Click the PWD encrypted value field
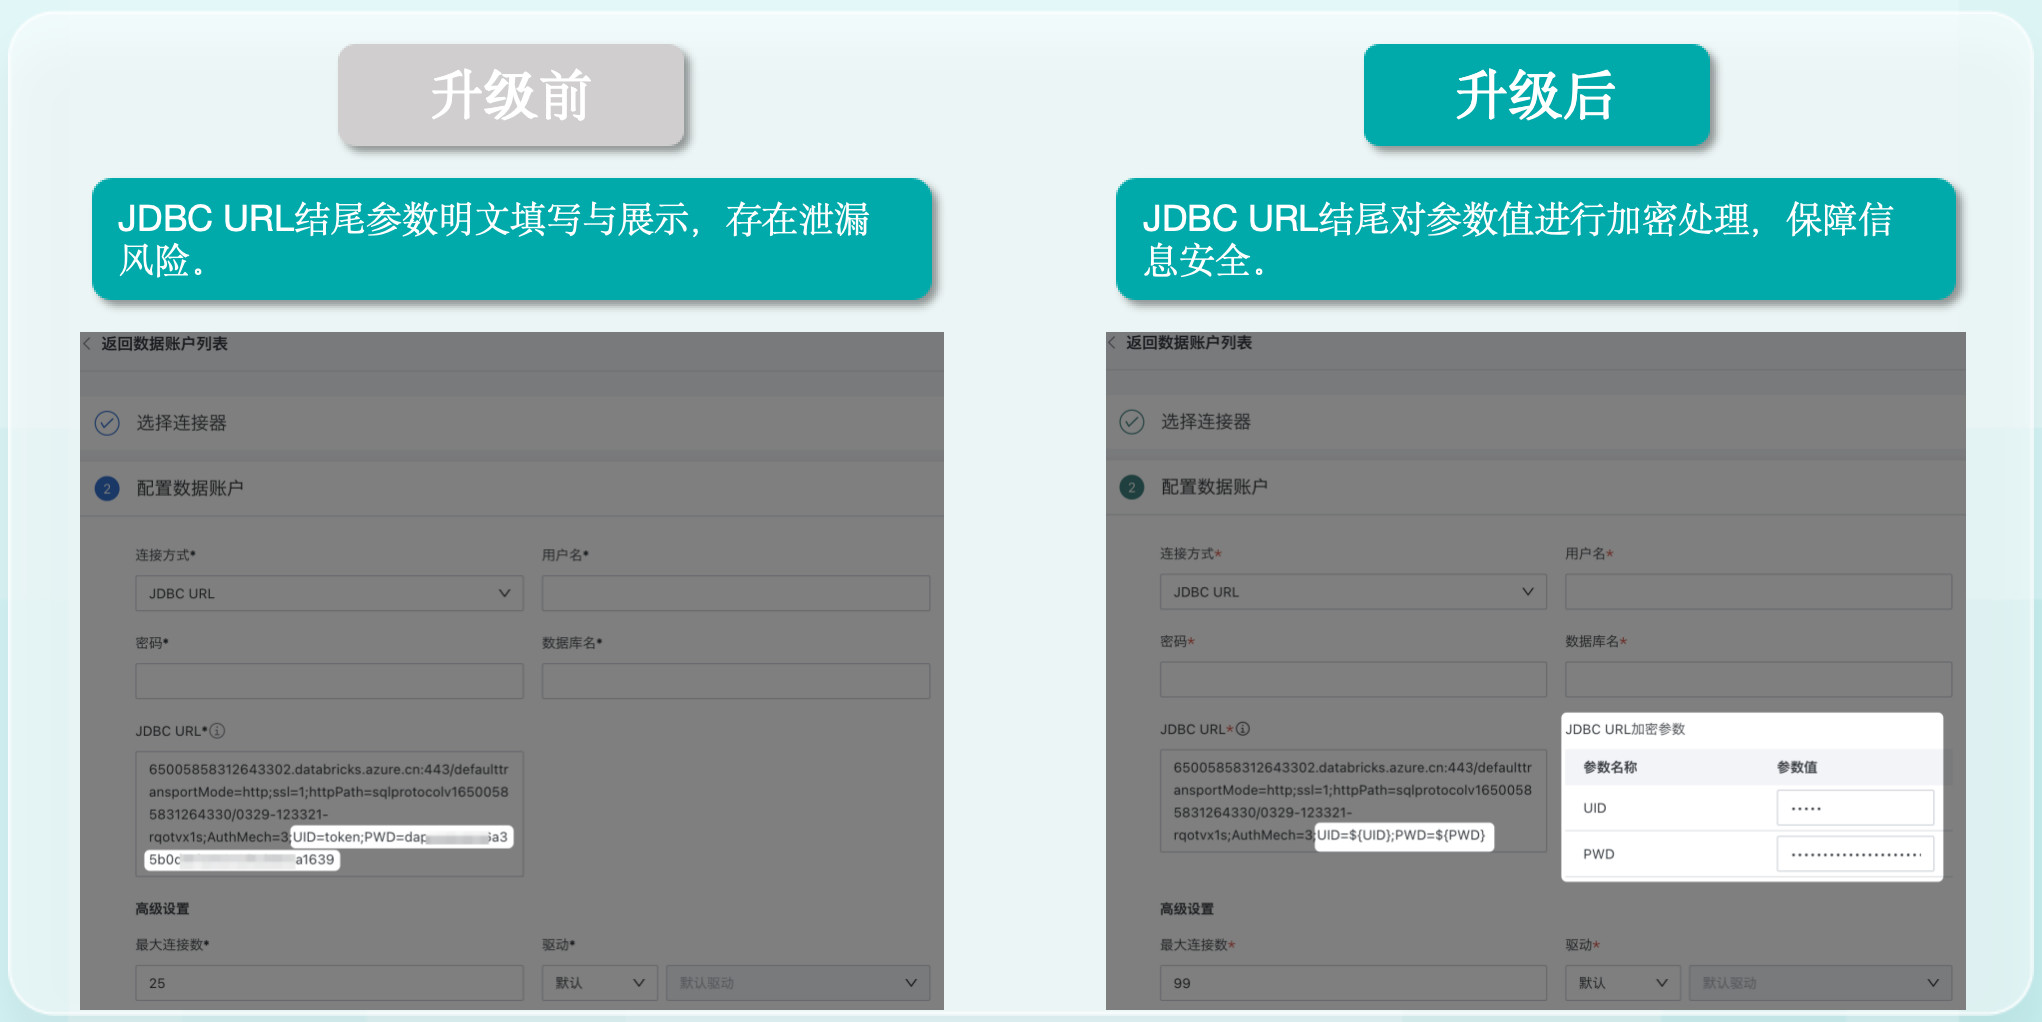The image size is (2042, 1022). (x=1854, y=854)
